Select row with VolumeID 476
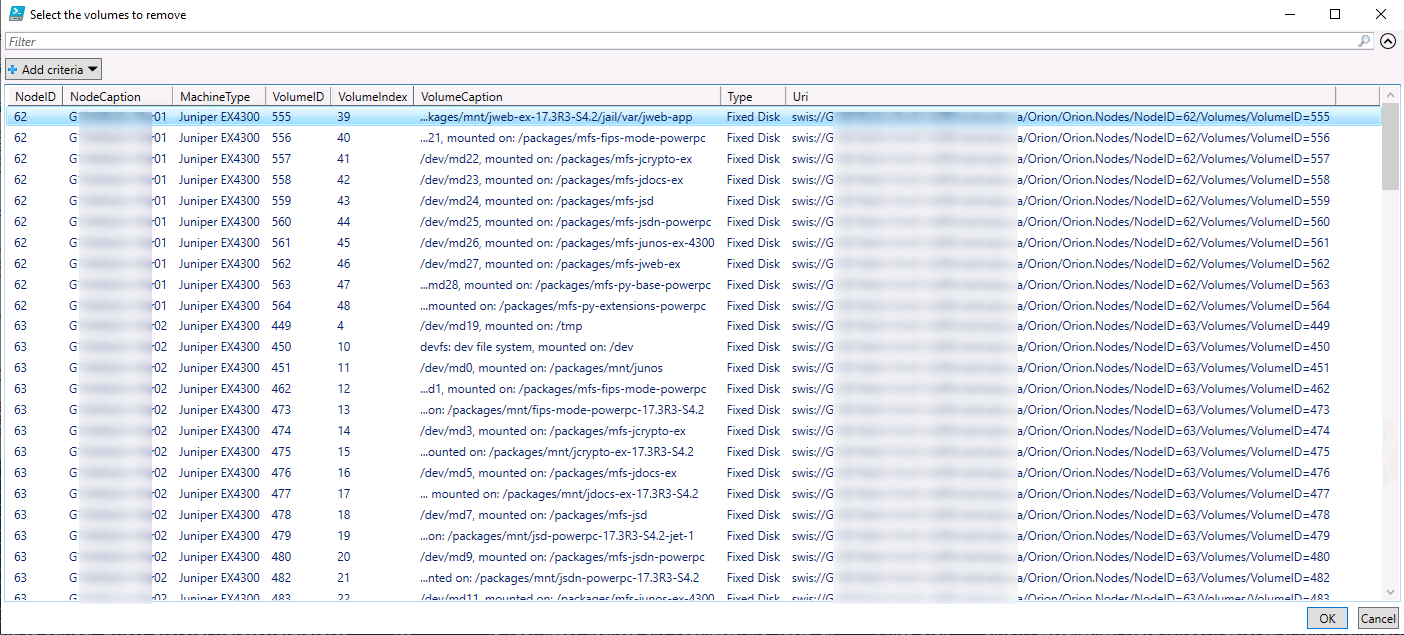Image resolution: width=1404 pixels, height=635 pixels. 694,473
